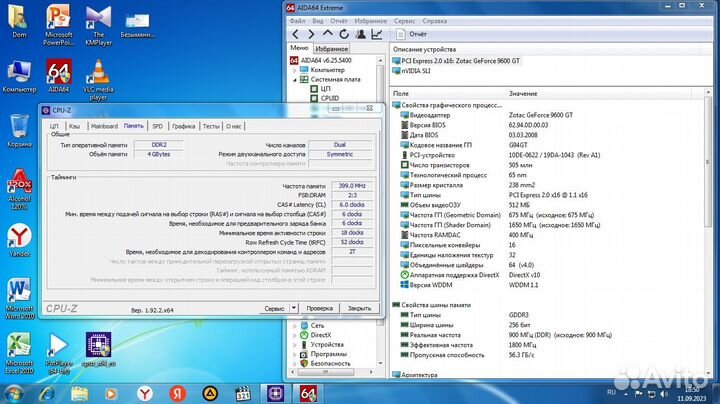720x404 pixels.
Task: Launch Alcohol 120% desktop shortcut
Action: click(19, 189)
